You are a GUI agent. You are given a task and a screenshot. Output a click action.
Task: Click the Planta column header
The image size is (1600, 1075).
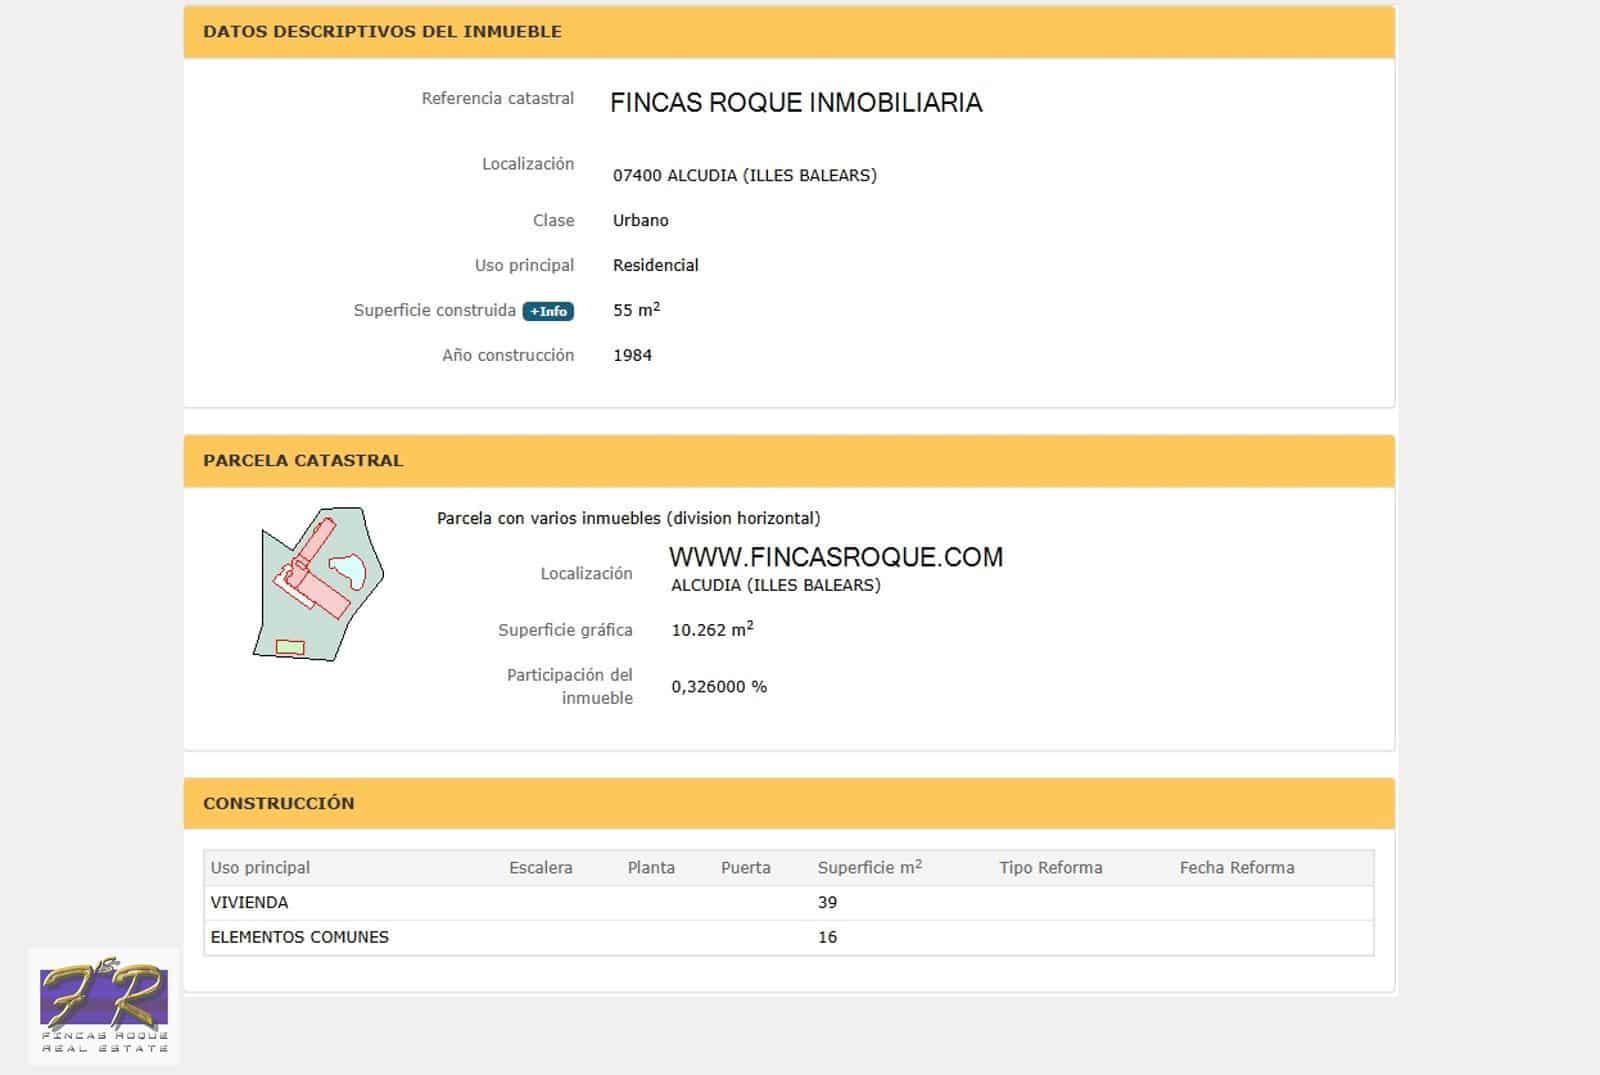pyautogui.click(x=652, y=868)
